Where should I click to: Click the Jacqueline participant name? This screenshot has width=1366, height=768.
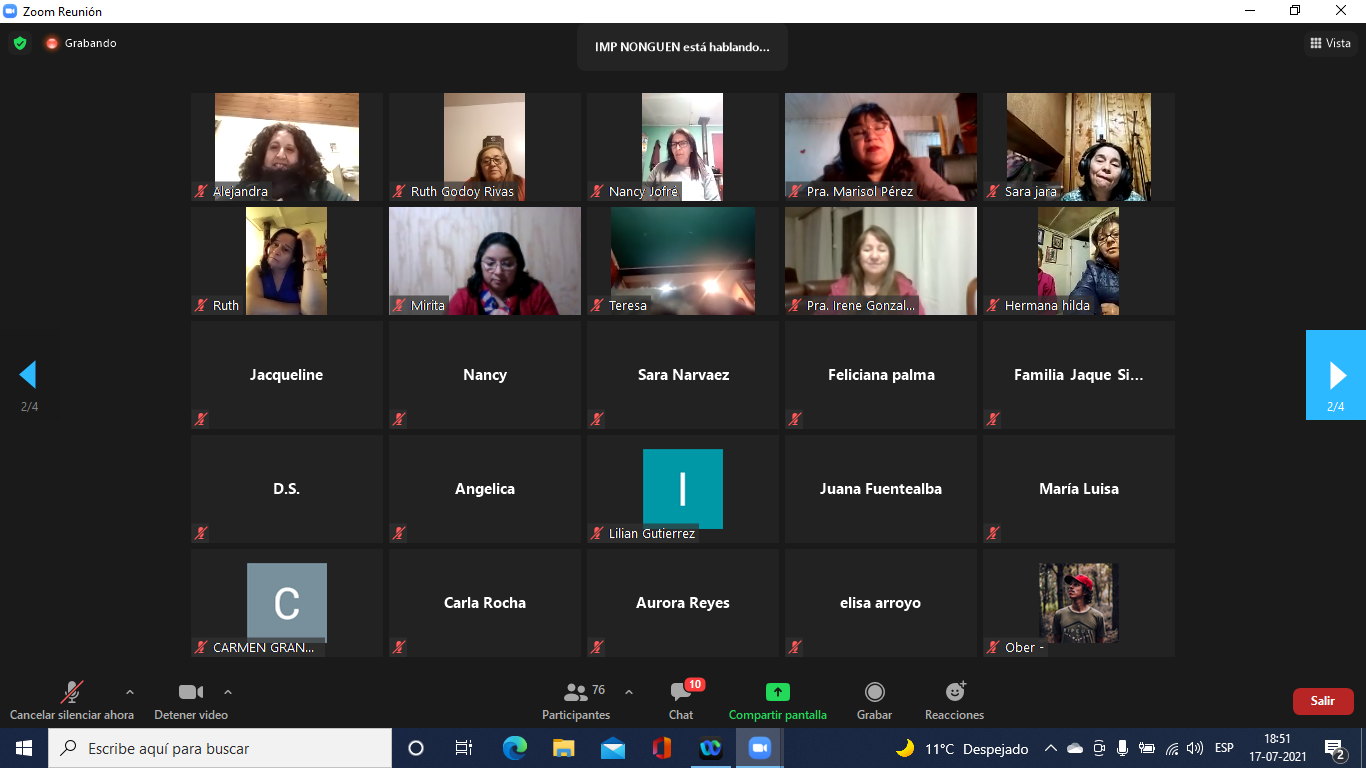(x=287, y=375)
